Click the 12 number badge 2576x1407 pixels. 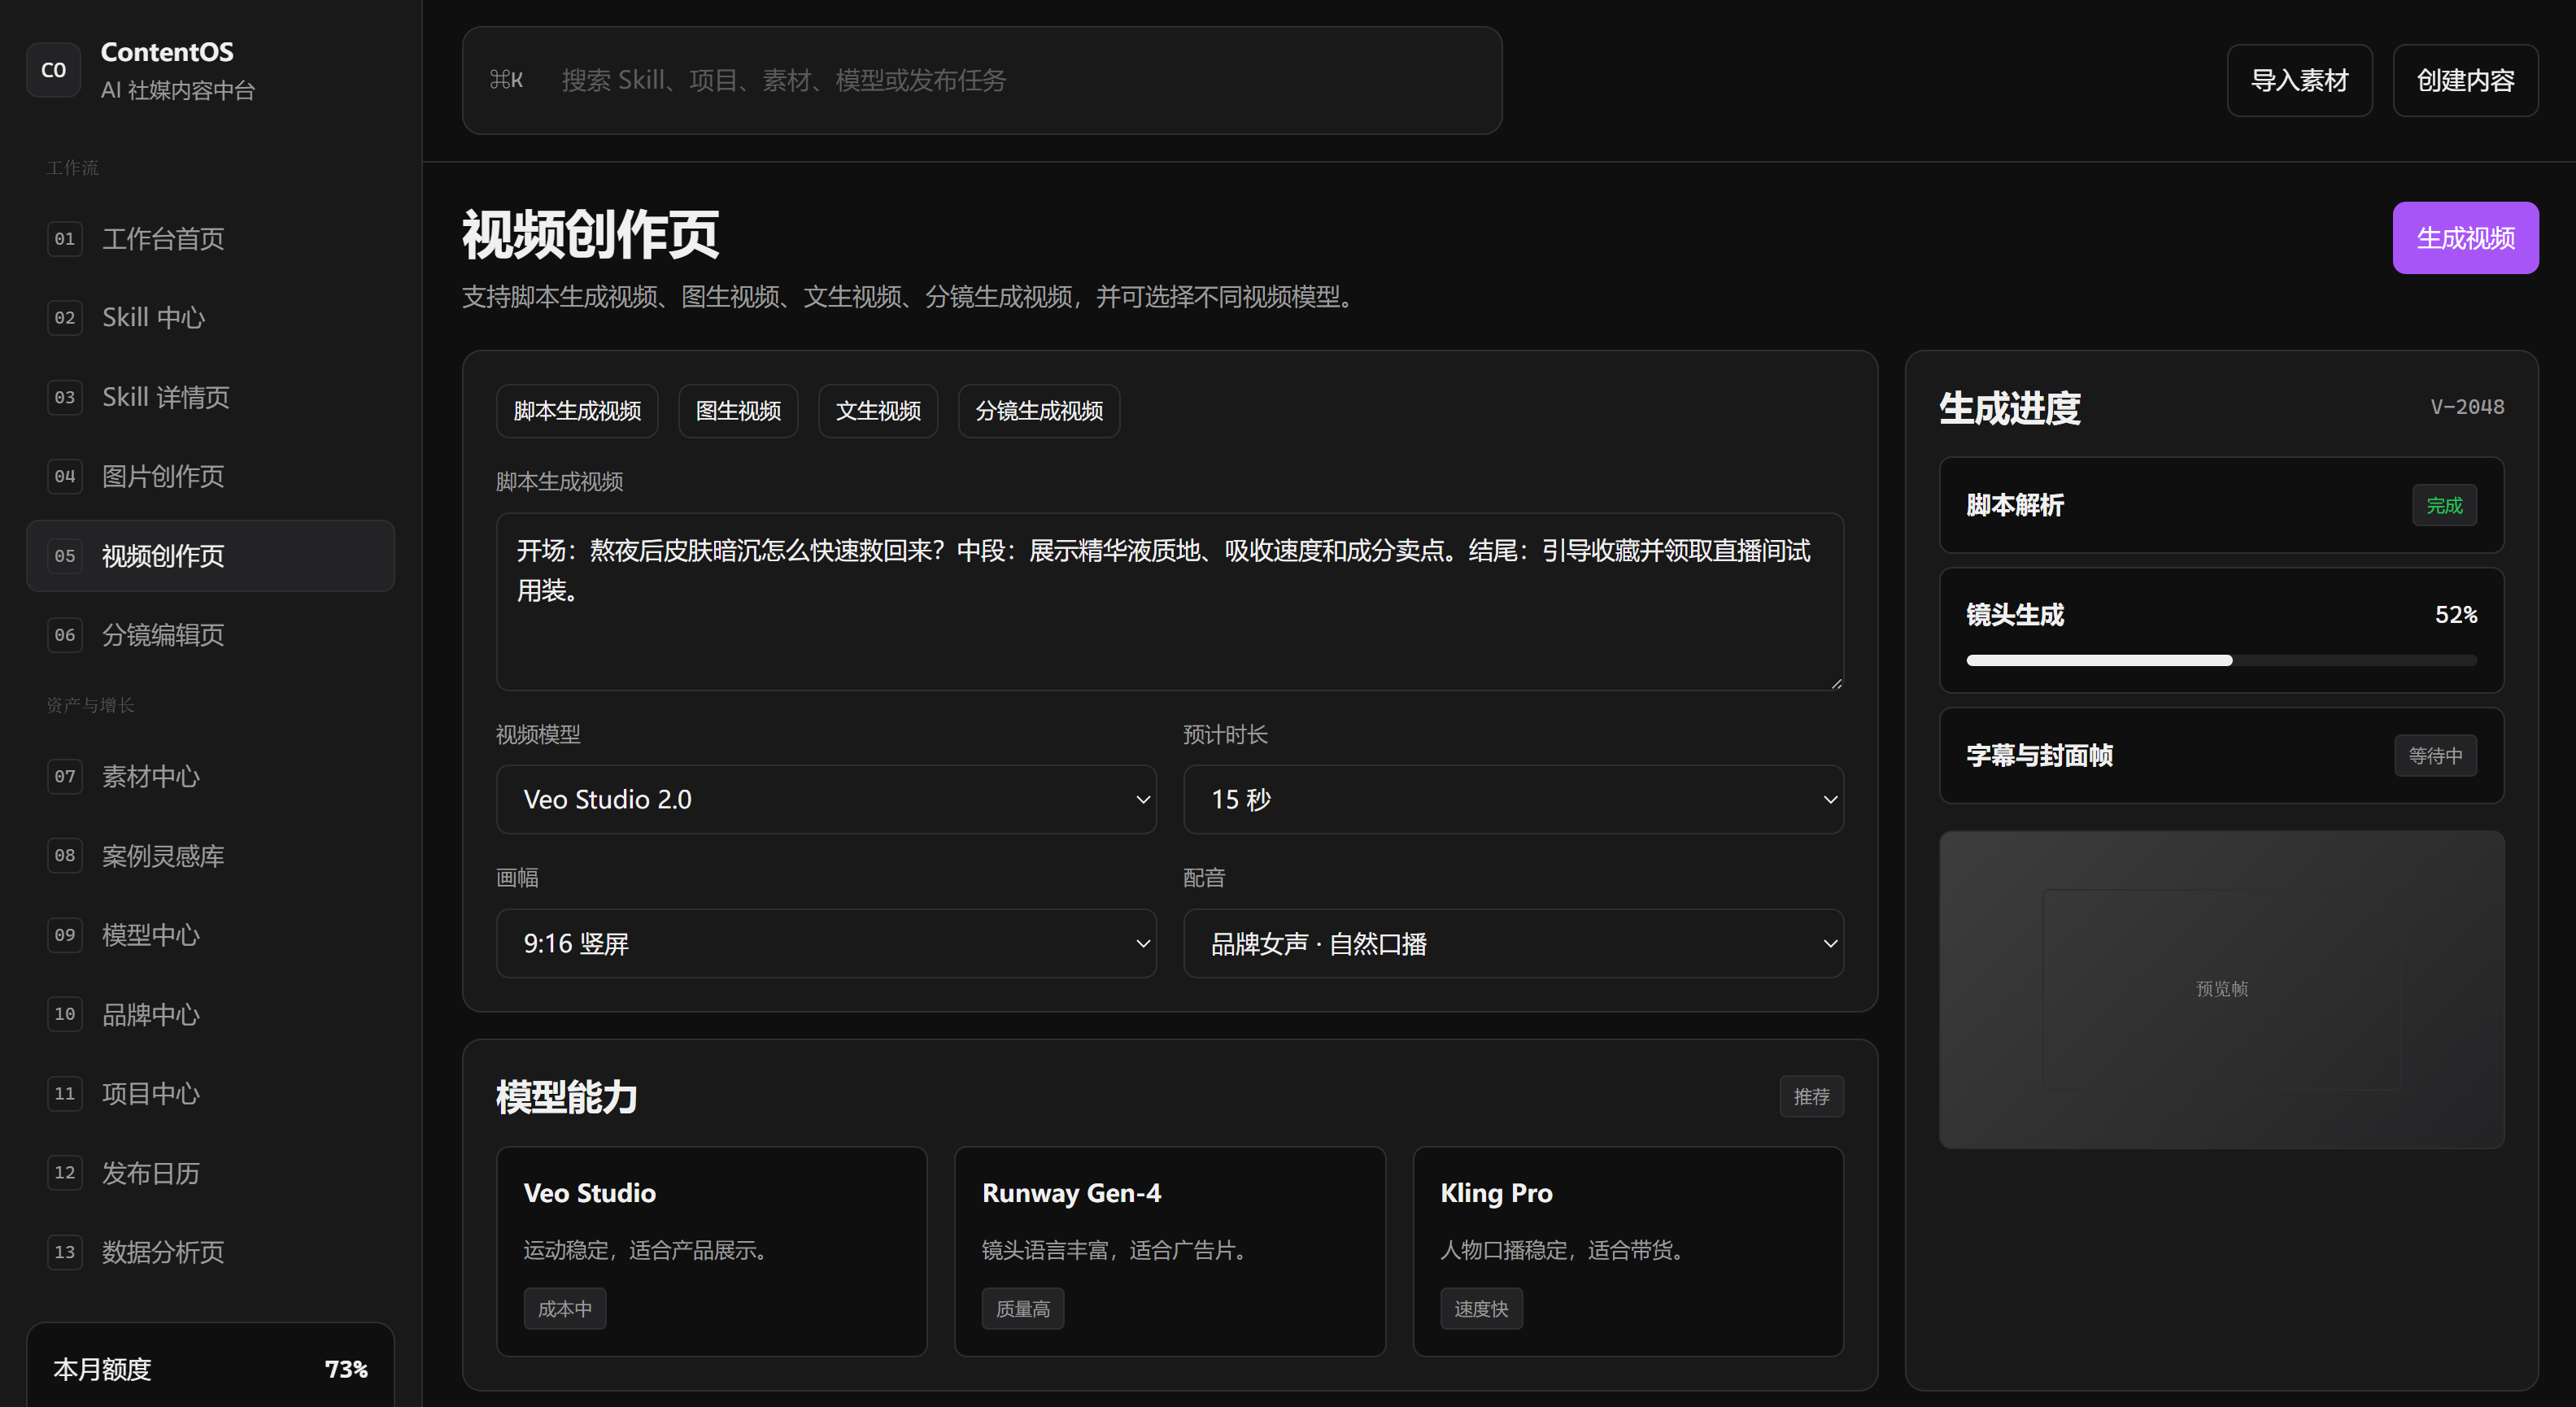click(x=65, y=1172)
